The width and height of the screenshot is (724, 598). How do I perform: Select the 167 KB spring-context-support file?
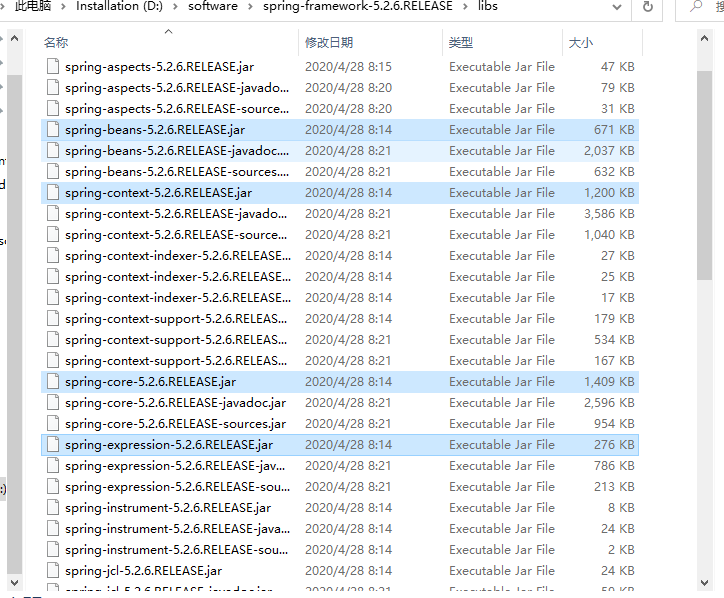340,361
